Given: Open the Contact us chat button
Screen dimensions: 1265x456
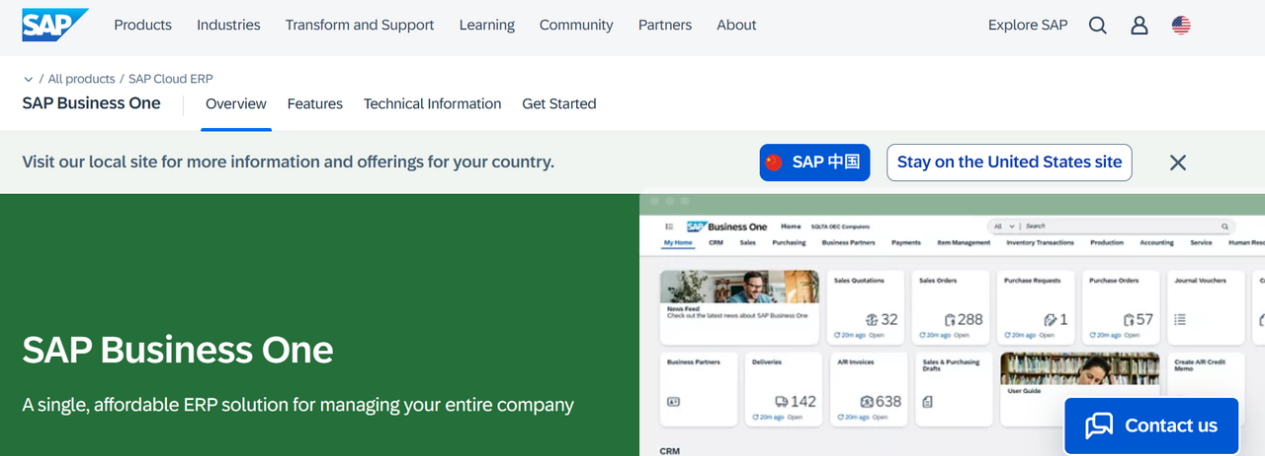Looking at the screenshot, I should 1151,425.
